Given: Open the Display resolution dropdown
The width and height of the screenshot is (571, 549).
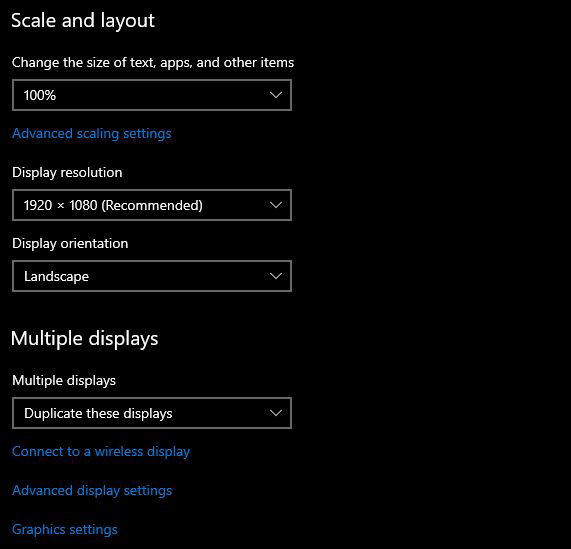Looking at the screenshot, I should pos(152,205).
